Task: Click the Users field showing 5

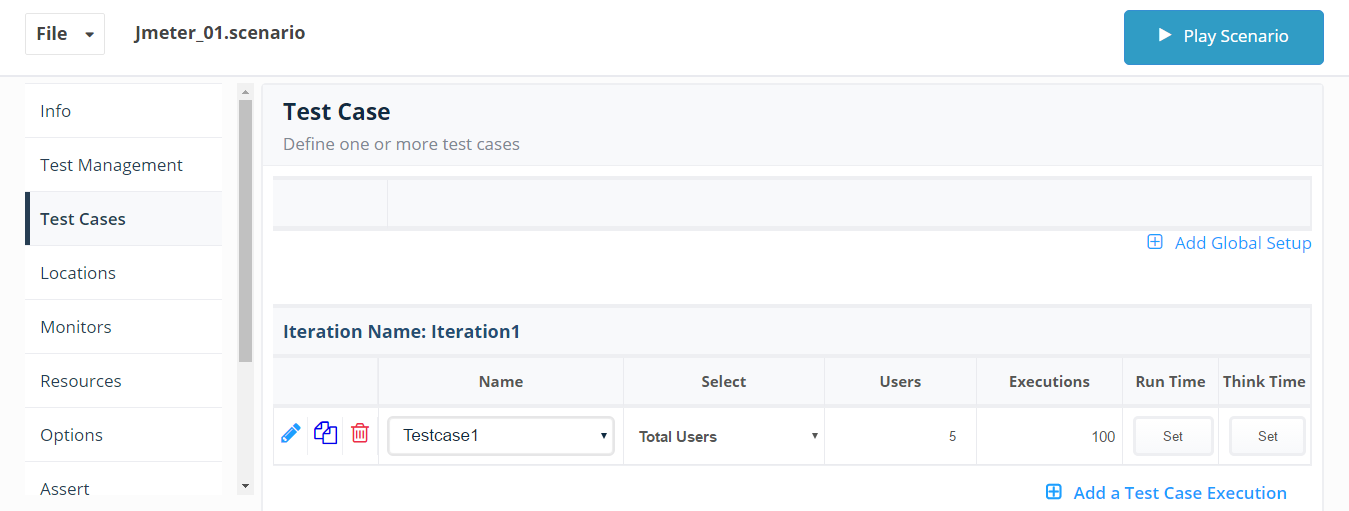Action: (x=901, y=436)
